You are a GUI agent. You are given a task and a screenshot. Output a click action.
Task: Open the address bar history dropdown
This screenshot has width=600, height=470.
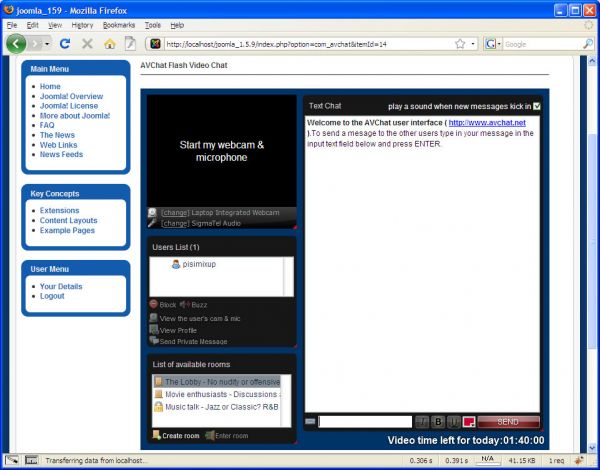(473, 44)
